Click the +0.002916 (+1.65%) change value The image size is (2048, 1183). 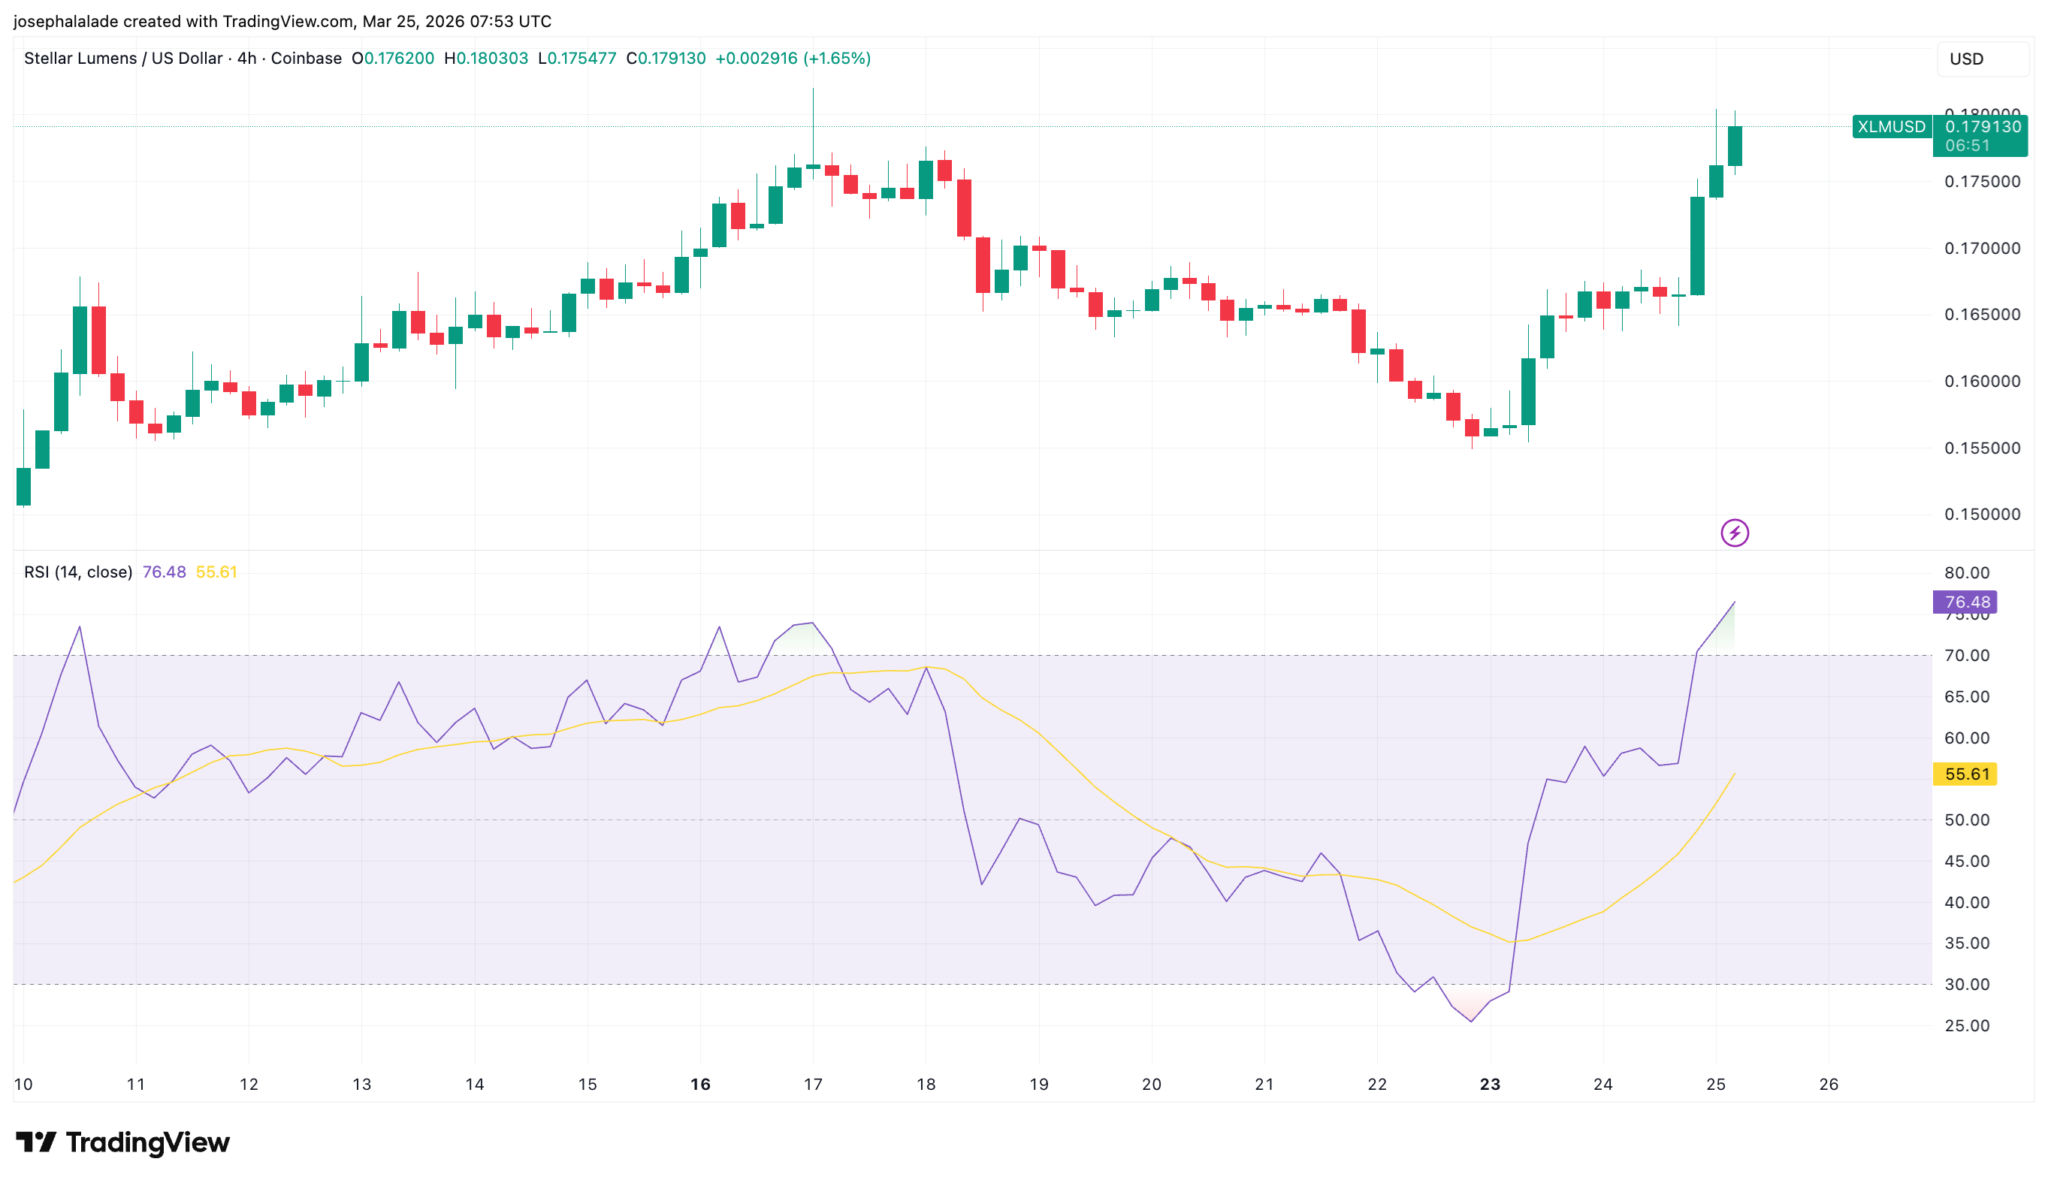[792, 58]
